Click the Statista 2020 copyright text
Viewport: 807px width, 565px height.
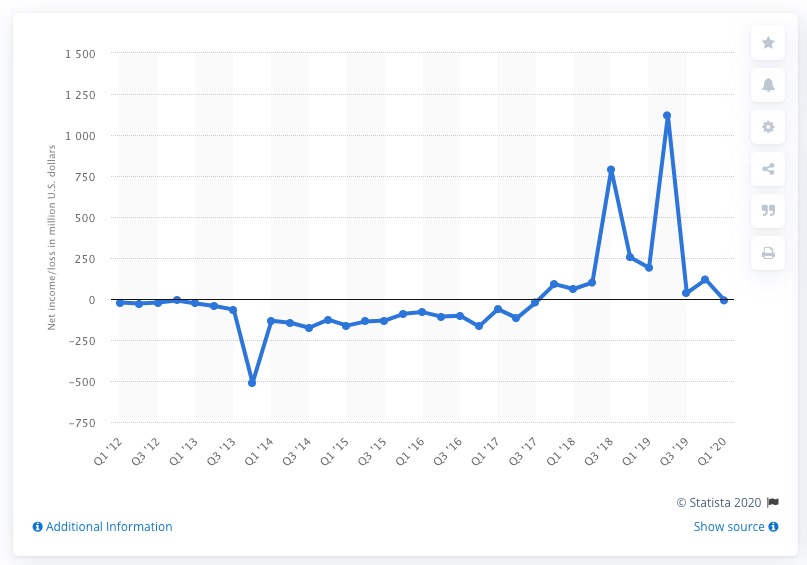(x=718, y=503)
